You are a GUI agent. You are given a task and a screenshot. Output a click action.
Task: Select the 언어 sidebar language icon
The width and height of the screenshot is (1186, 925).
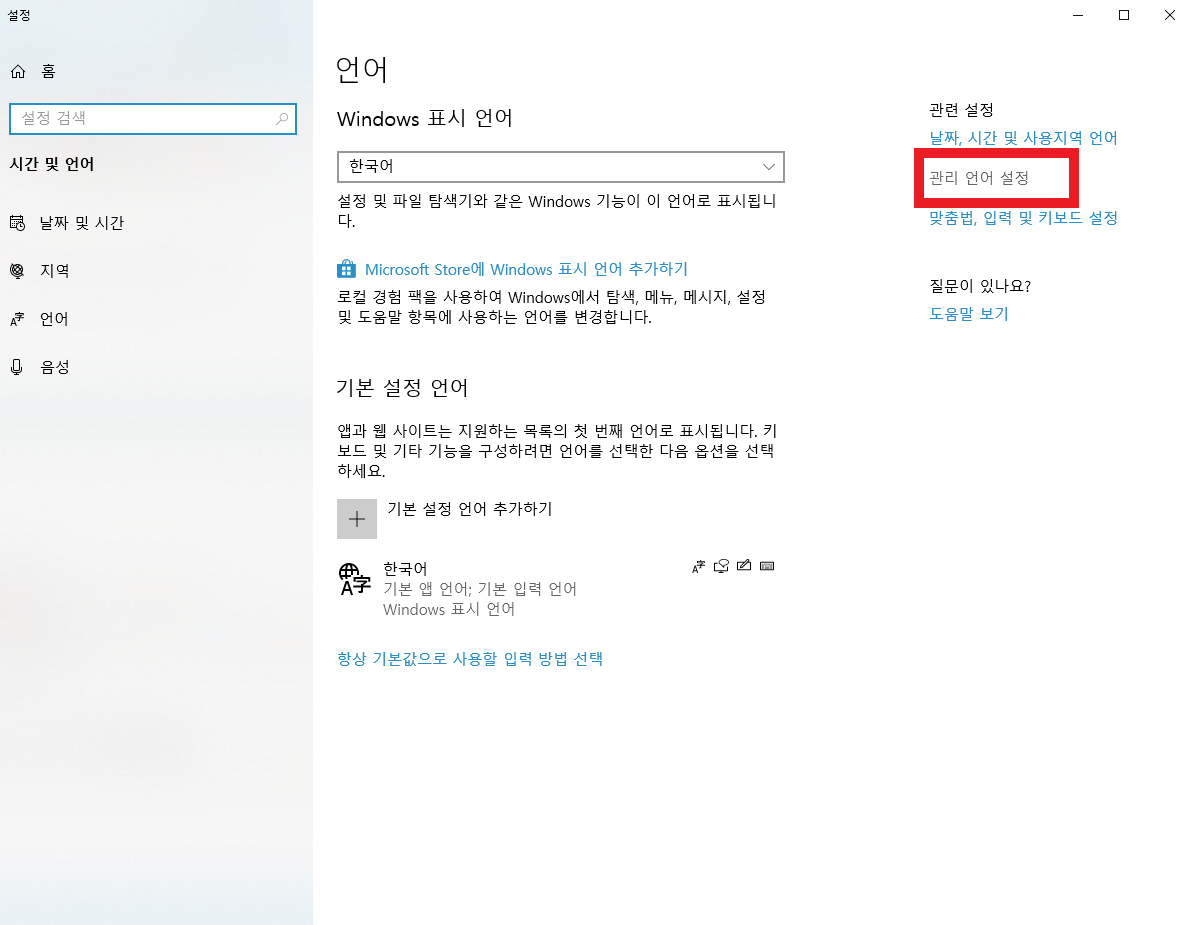point(17,319)
